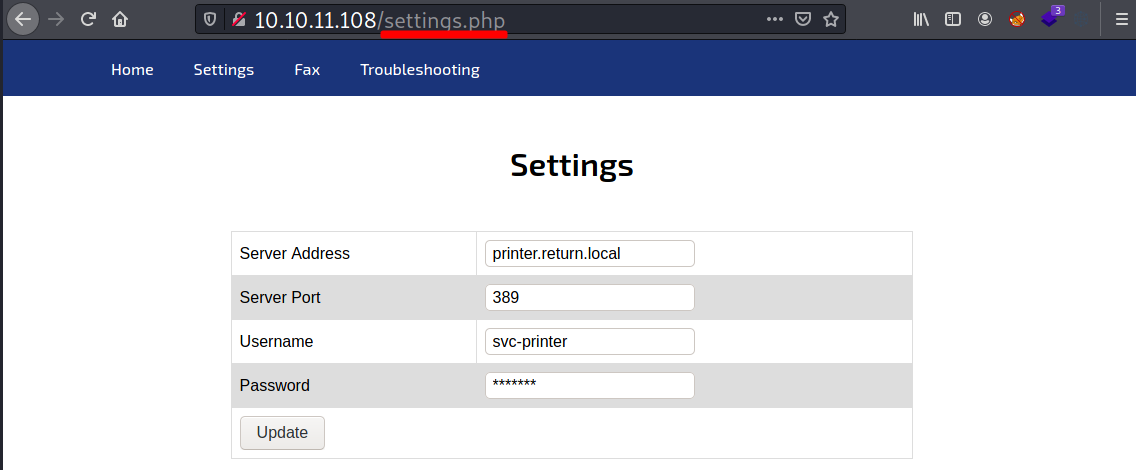Reload the current page
Image resolution: width=1136 pixels, height=470 pixels.
pyautogui.click(x=88, y=19)
